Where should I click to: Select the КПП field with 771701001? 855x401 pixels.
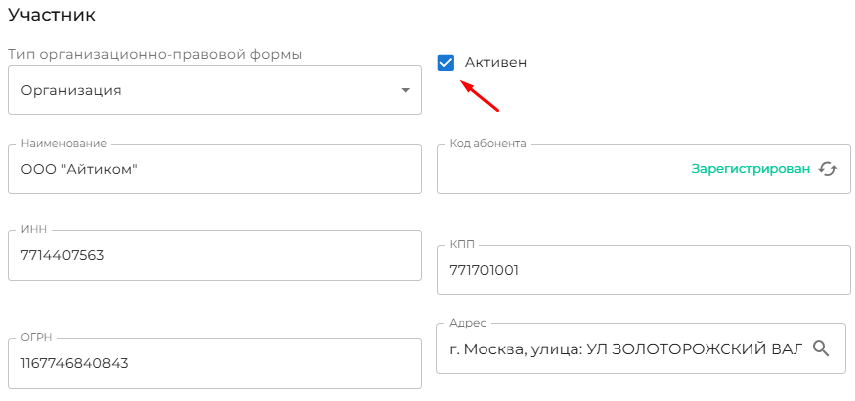(x=643, y=270)
